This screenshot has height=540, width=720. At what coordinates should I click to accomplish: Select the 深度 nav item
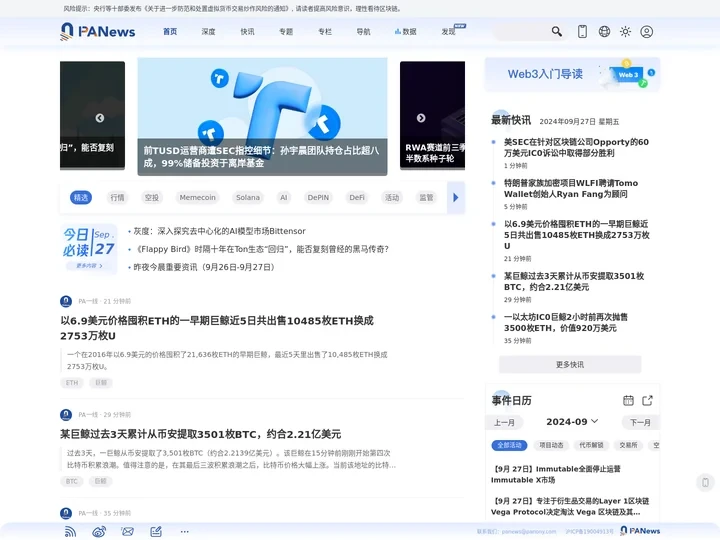tap(208, 32)
